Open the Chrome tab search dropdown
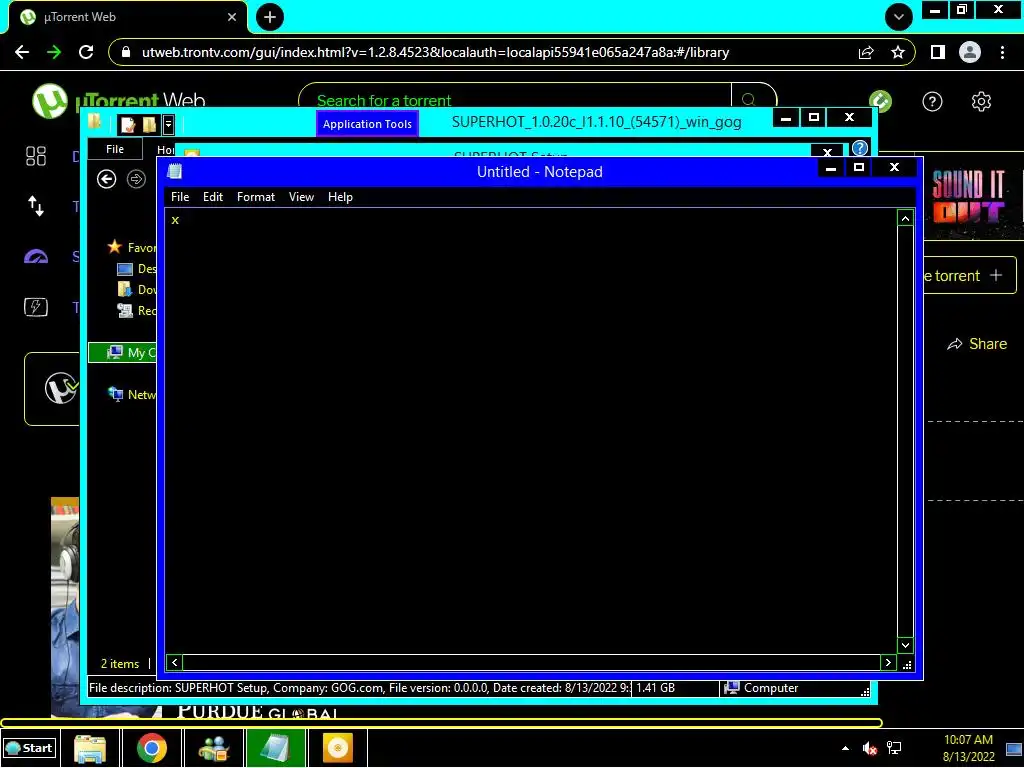The height and width of the screenshot is (768, 1024). [899, 17]
